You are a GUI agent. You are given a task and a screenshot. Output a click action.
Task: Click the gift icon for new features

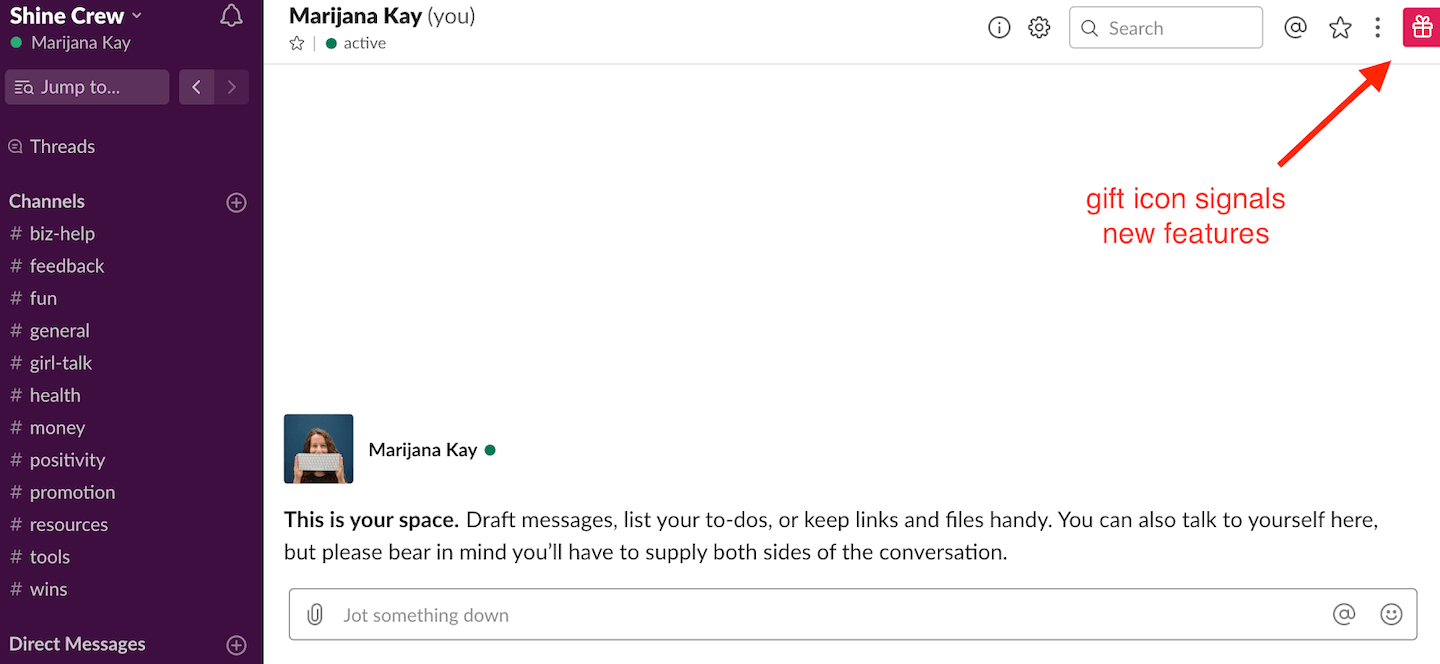1421,28
